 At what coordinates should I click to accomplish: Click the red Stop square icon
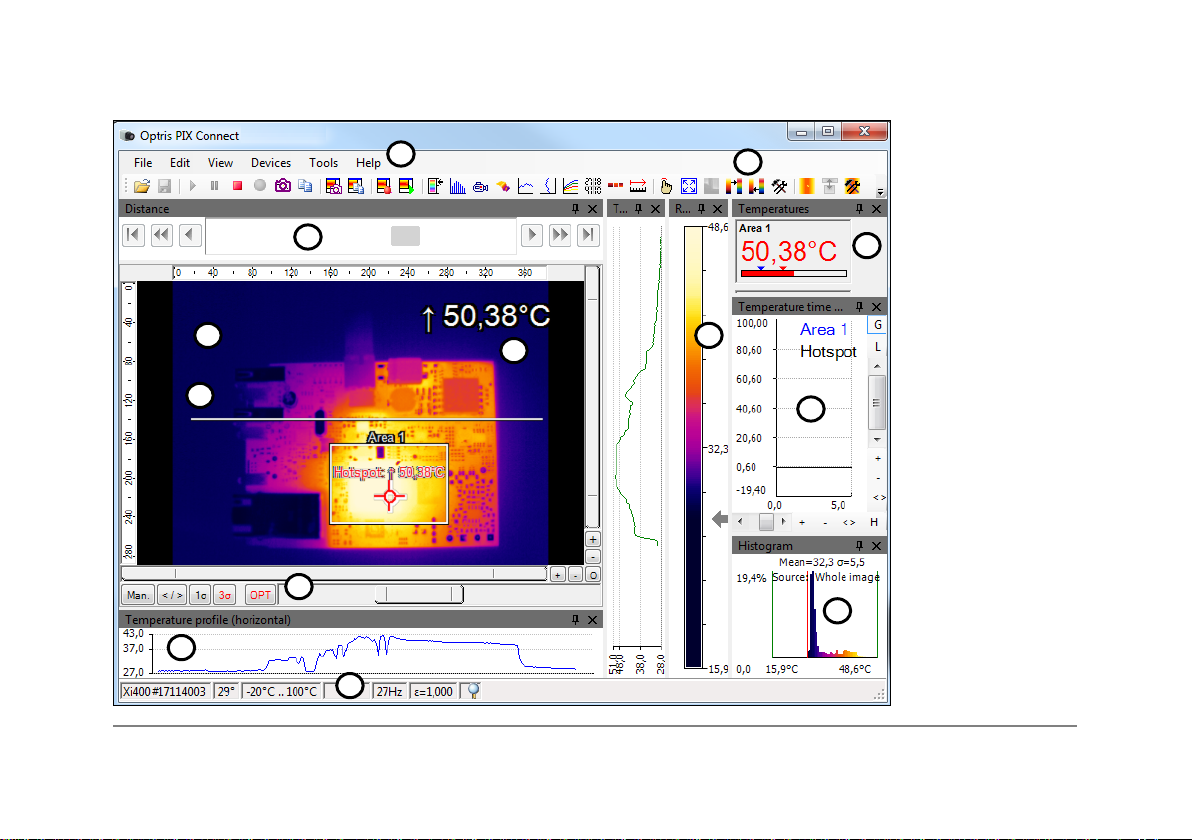click(x=237, y=185)
